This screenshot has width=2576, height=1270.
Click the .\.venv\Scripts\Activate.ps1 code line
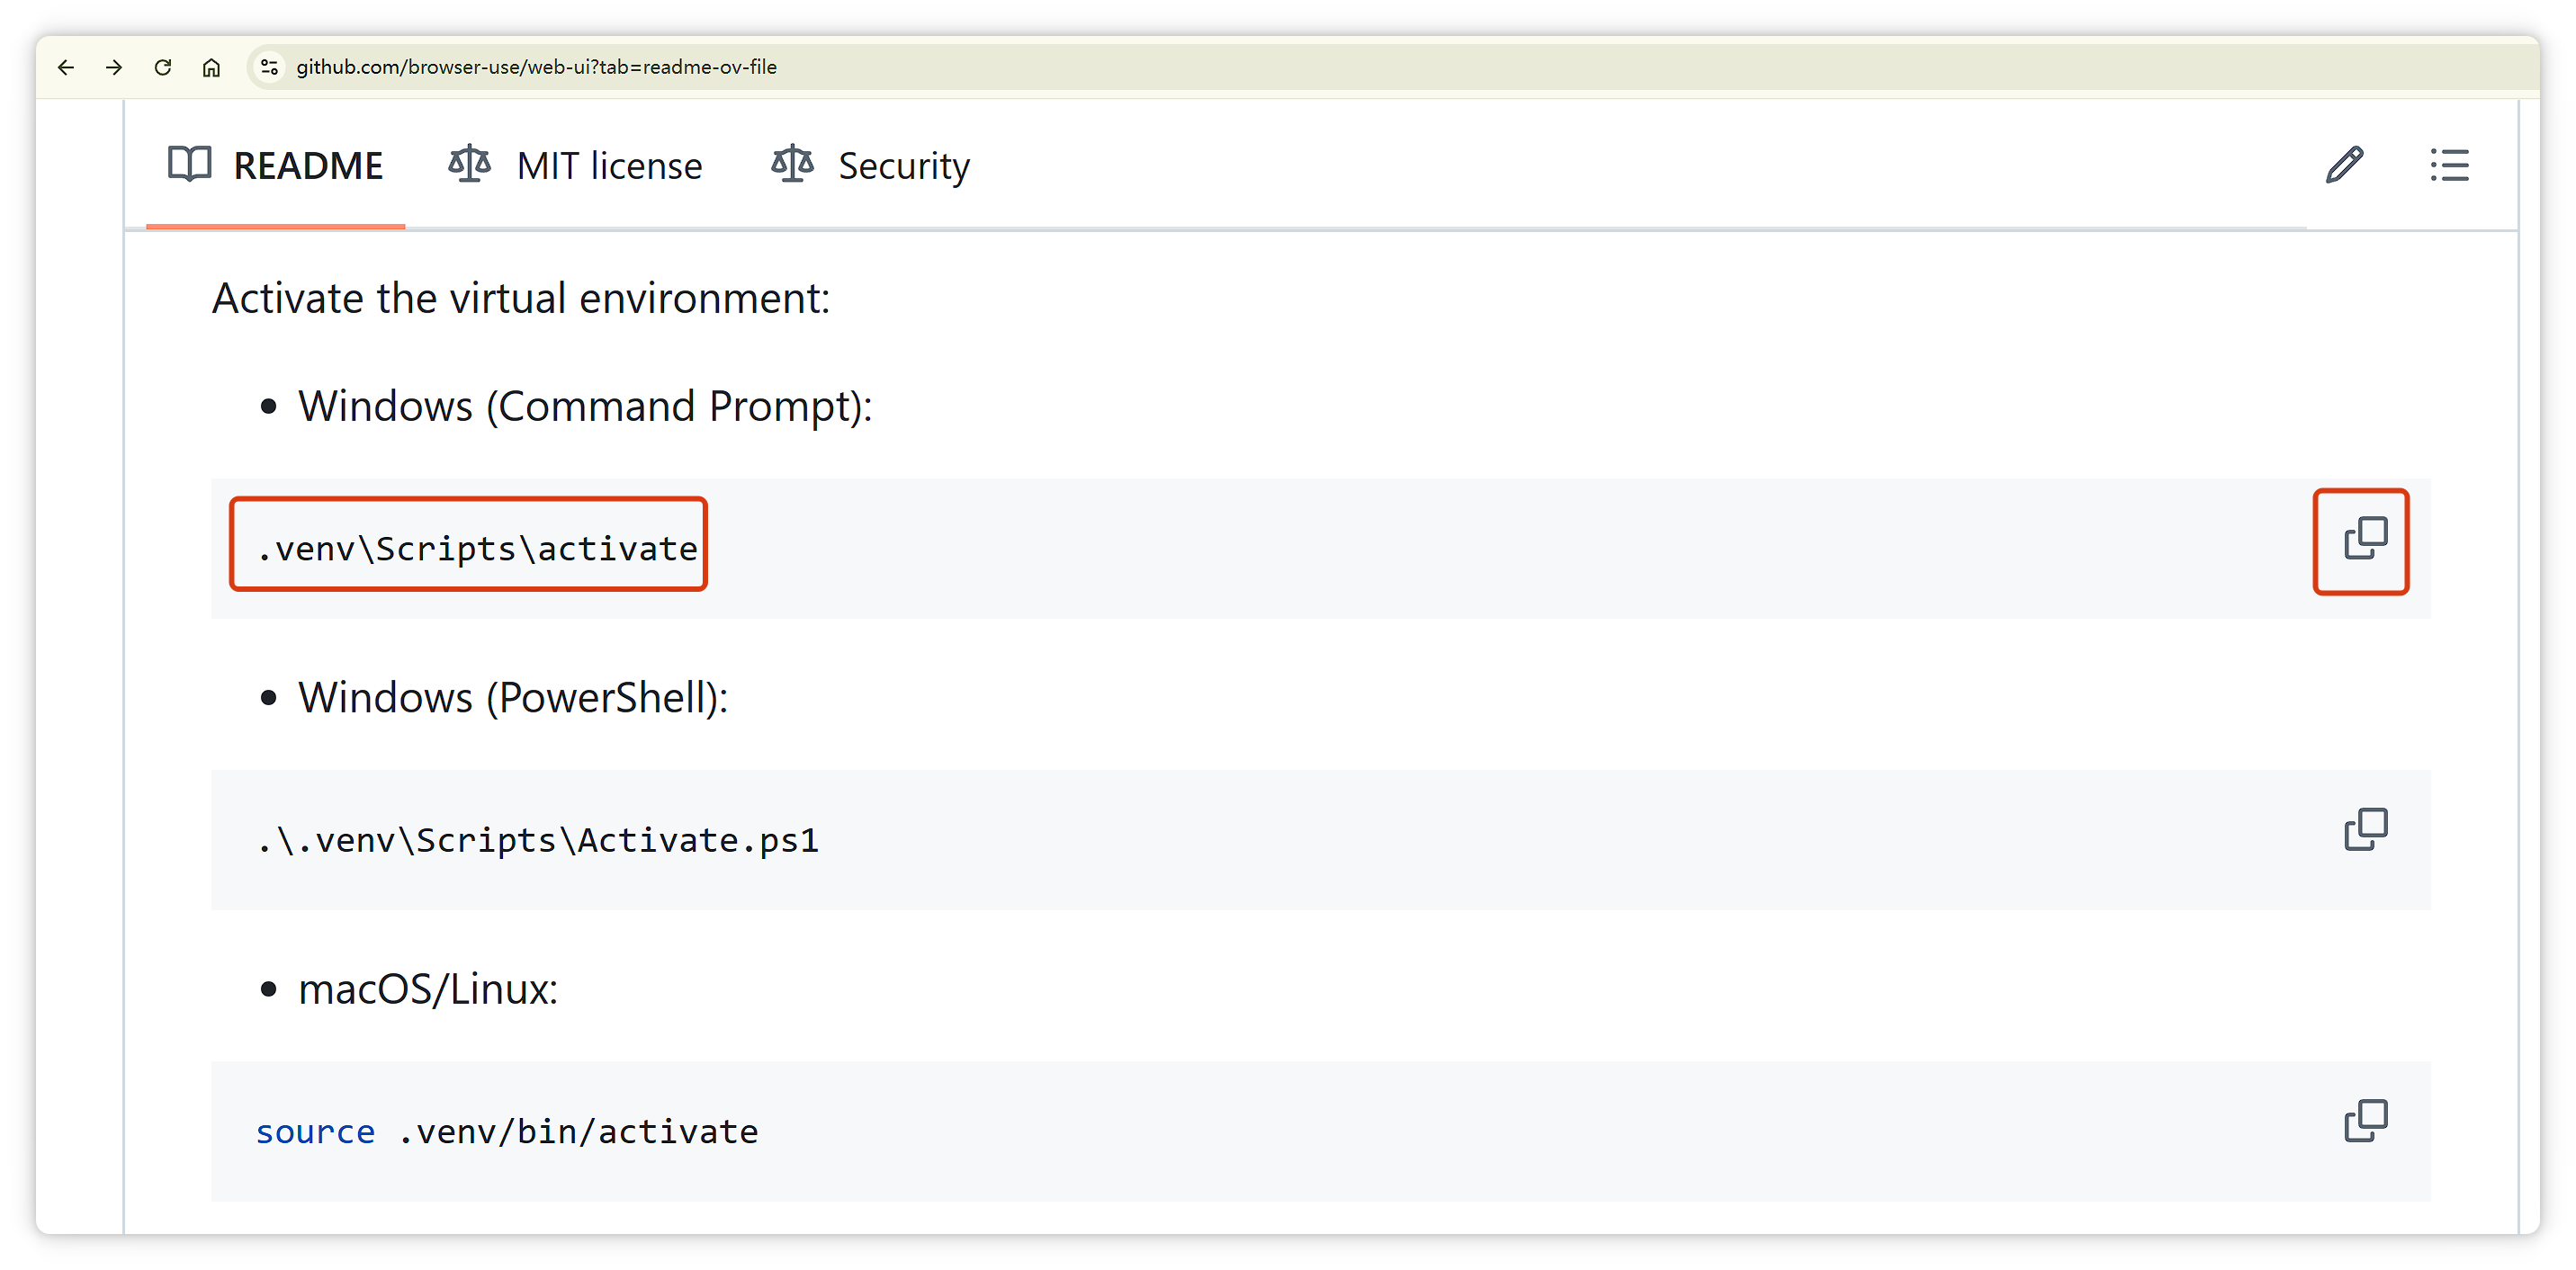pyautogui.click(x=538, y=841)
